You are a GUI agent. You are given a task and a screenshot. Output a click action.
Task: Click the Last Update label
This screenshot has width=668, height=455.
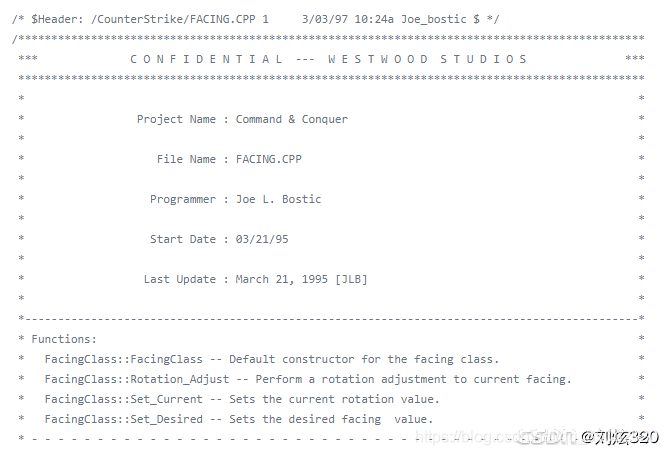point(180,279)
